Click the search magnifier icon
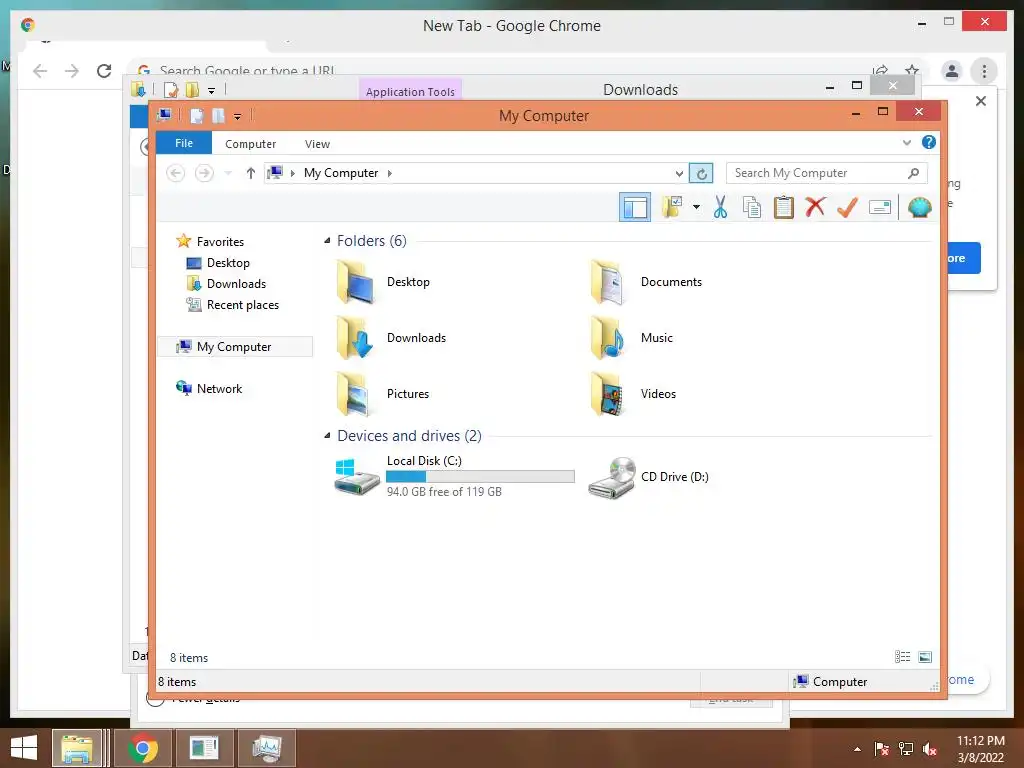Screen dimensions: 1024x768 coord(914,173)
